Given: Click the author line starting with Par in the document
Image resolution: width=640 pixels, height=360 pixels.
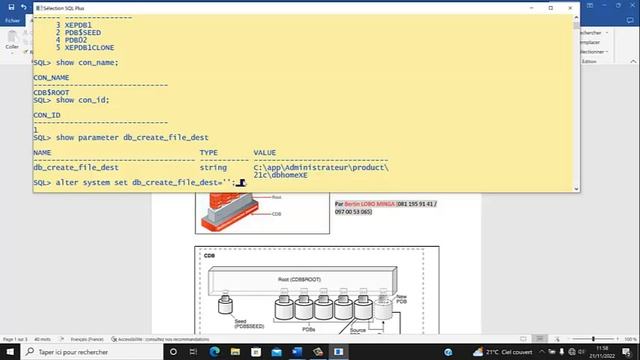Looking at the screenshot, I should pos(386,207).
